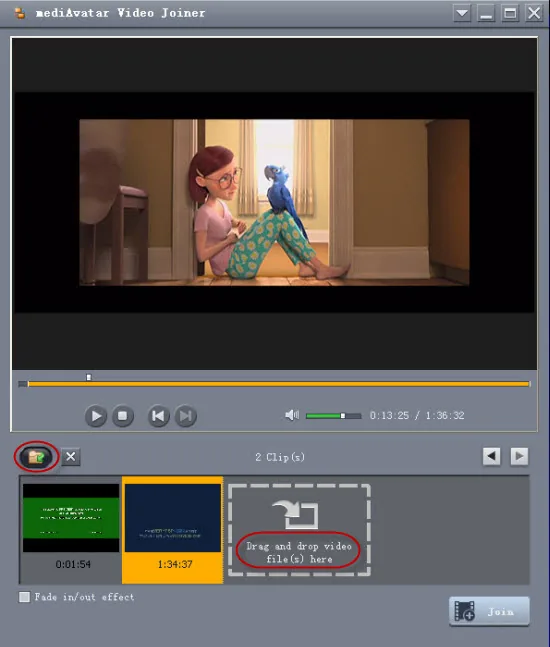Open the title bar dropdown menu arrow
This screenshot has width=550, height=647.
coord(462,13)
